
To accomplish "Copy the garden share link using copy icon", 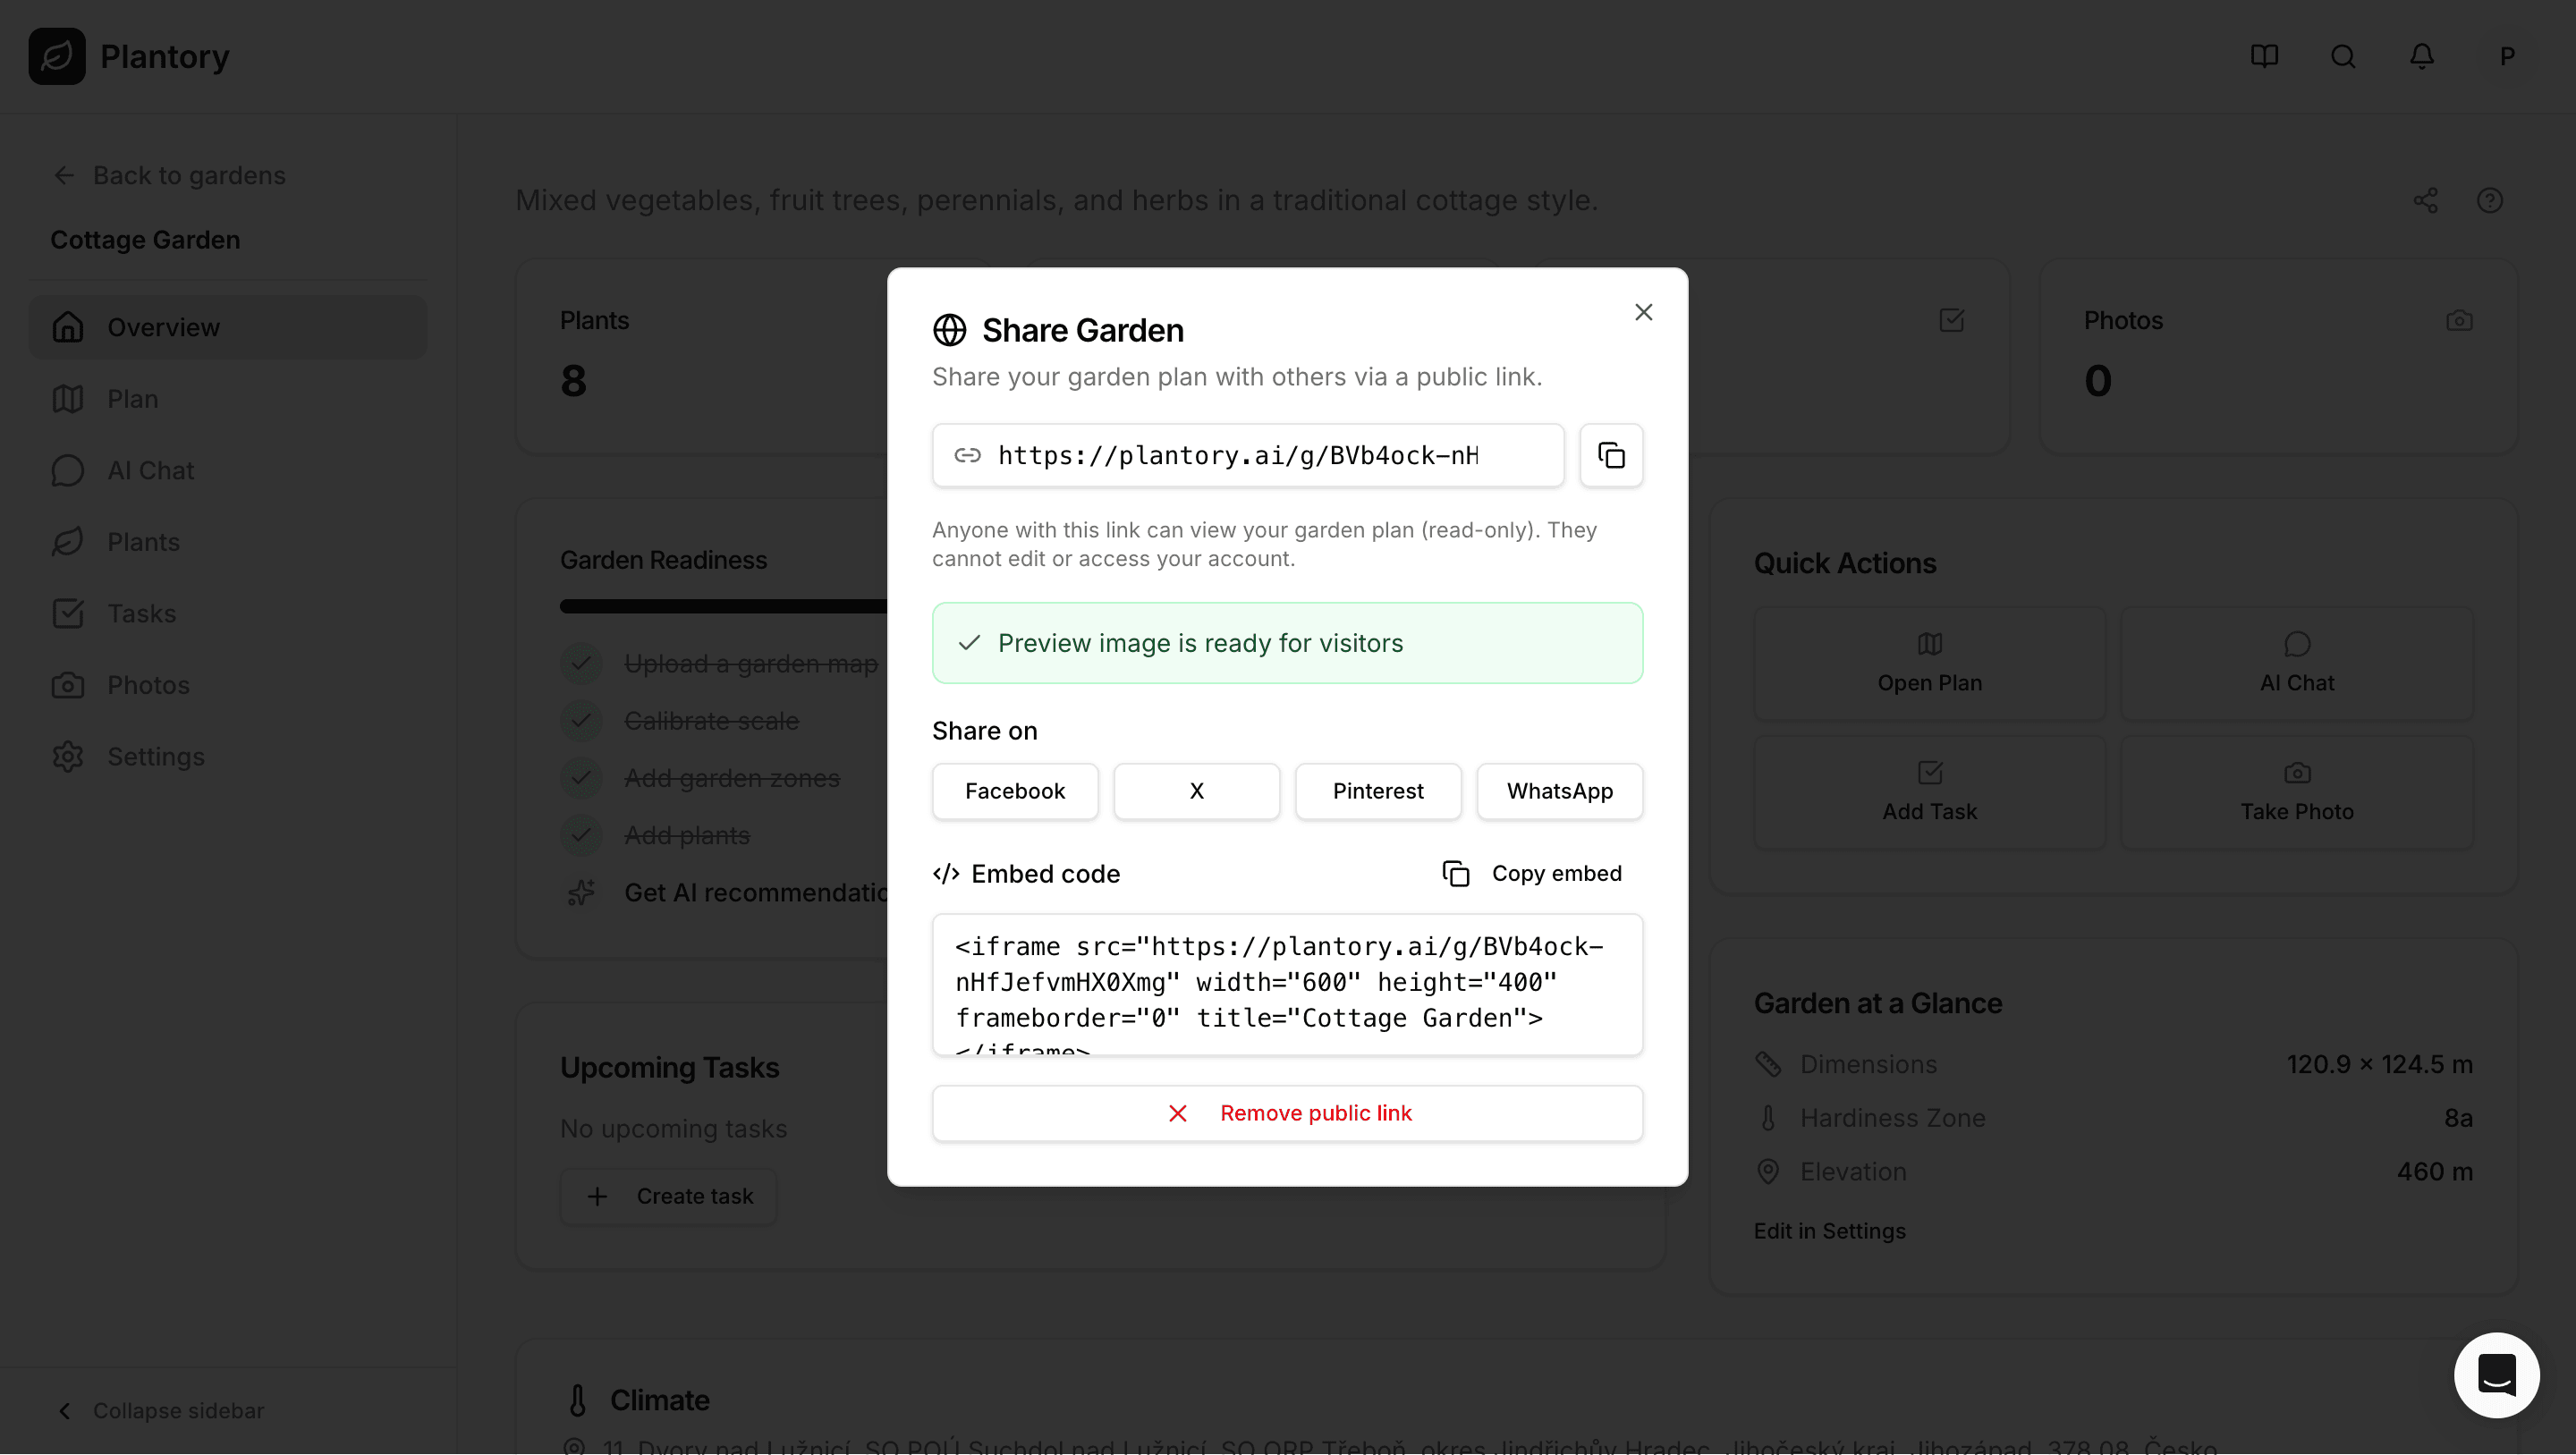I will coord(1611,455).
